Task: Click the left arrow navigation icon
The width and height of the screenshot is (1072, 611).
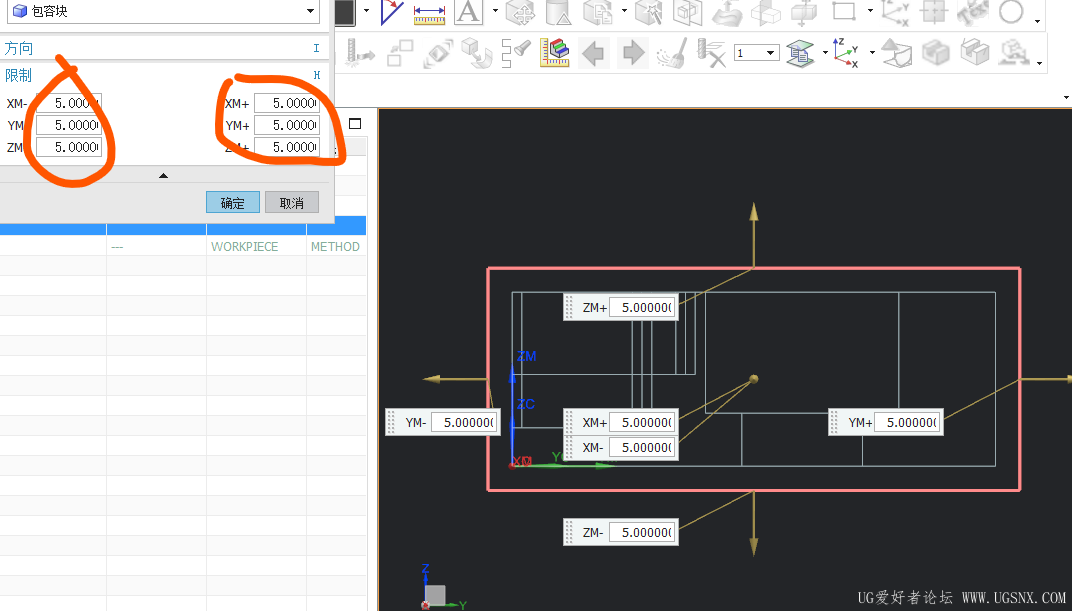Action: [593, 52]
